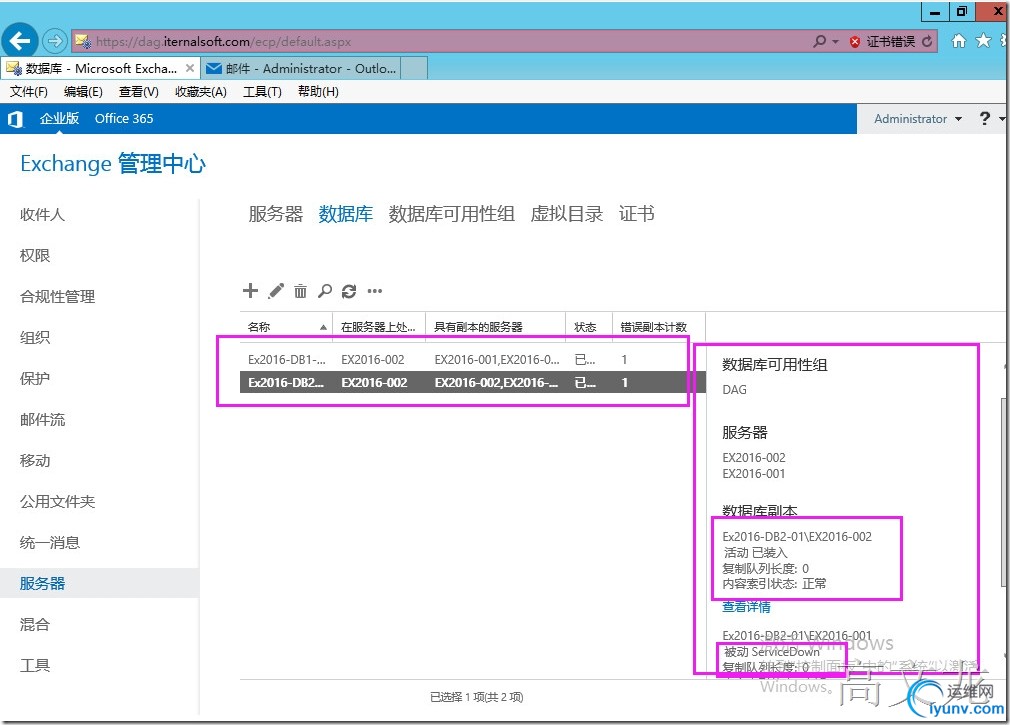Open the browser Home icon
The height and width of the screenshot is (725, 1010).
[958, 41]
